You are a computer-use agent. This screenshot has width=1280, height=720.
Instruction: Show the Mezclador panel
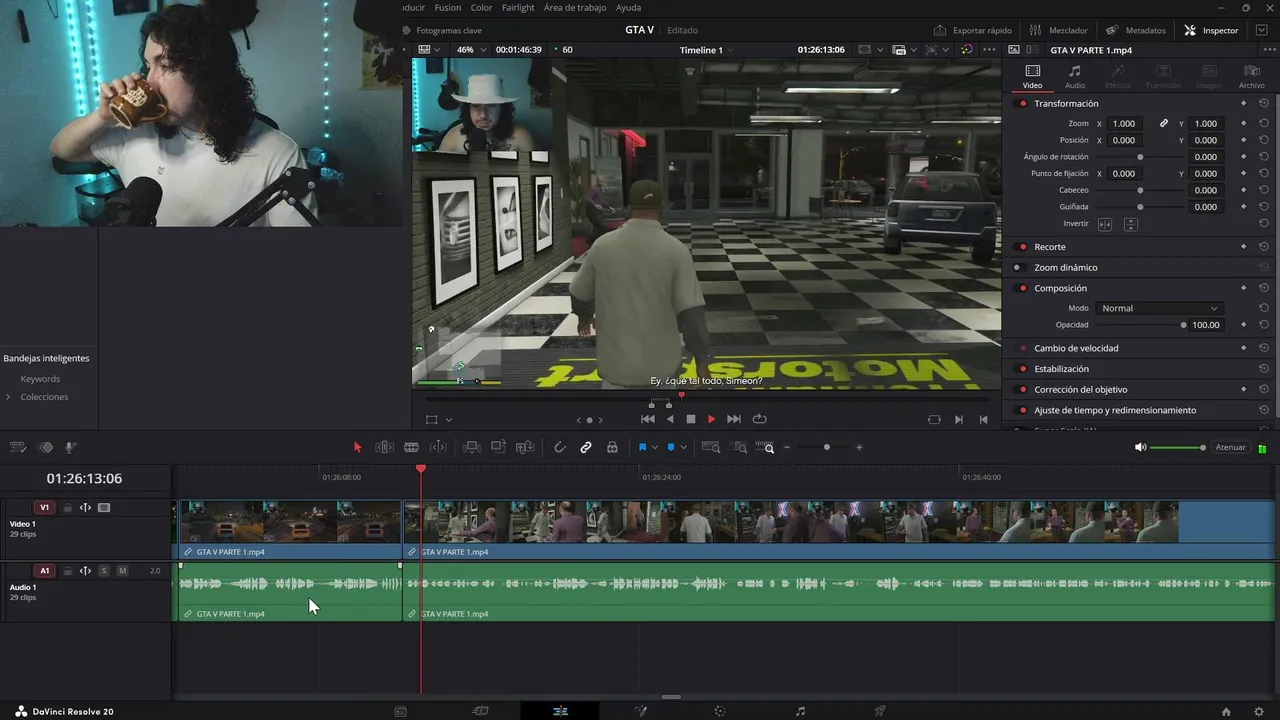click(x=1059, y=30)
